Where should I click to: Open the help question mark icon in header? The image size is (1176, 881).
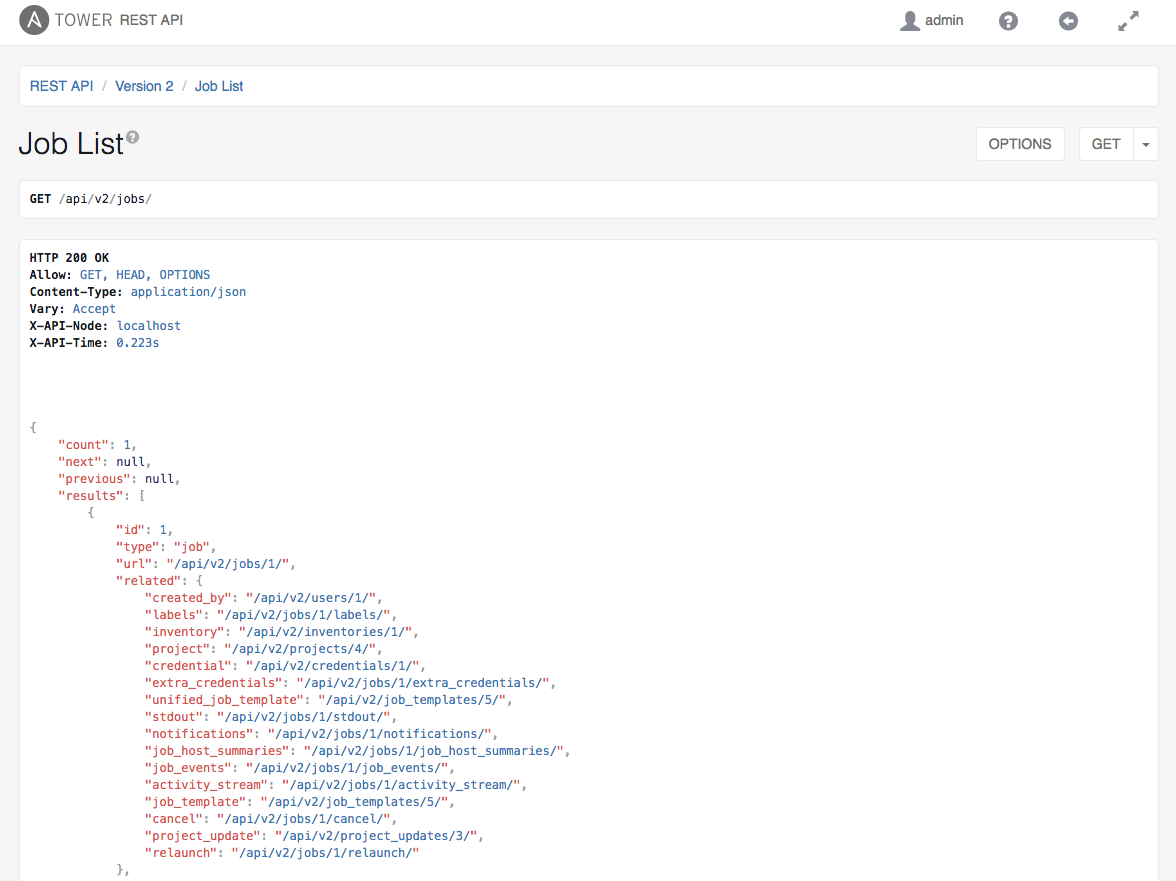tap(1008, 21)
